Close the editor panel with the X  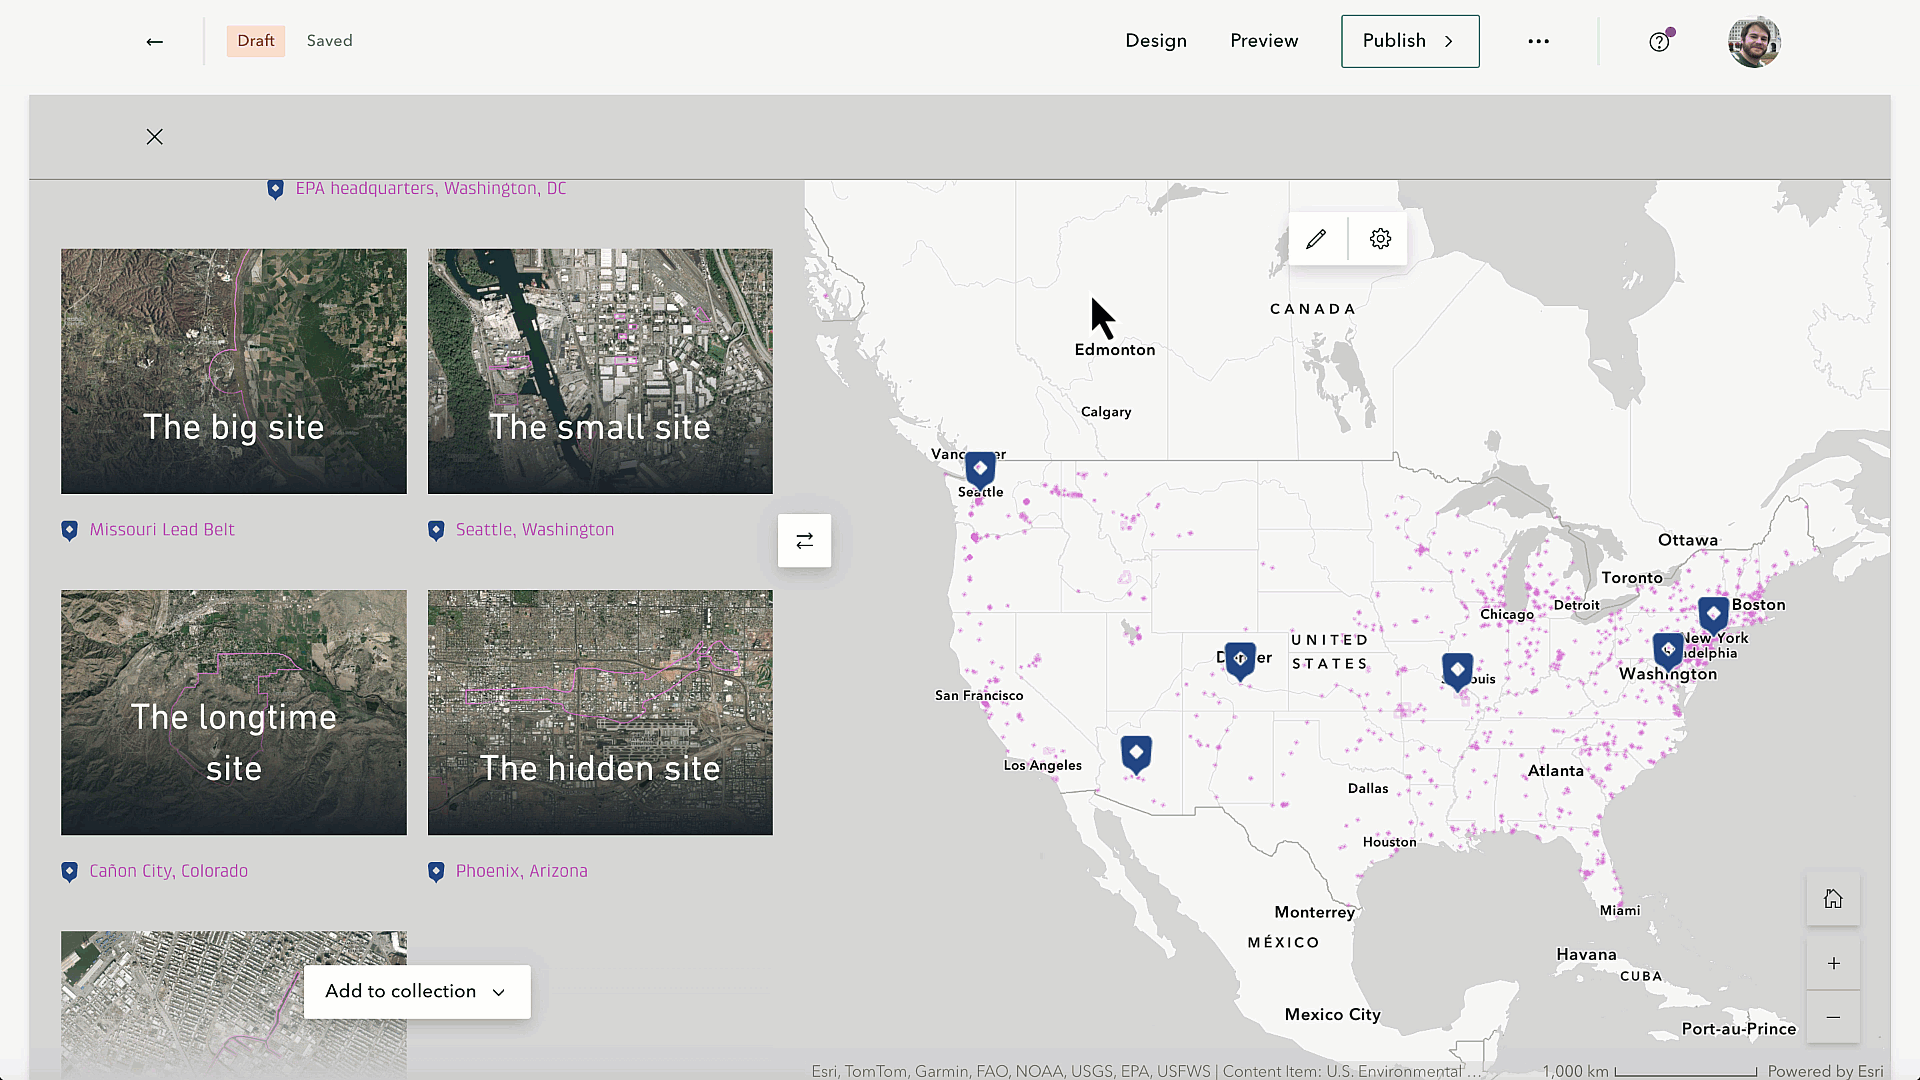point(154,136)
